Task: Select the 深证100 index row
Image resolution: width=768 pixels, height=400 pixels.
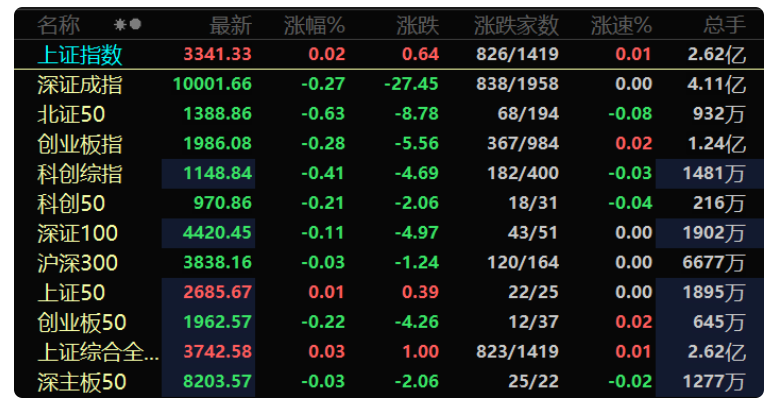Action: 389,233
